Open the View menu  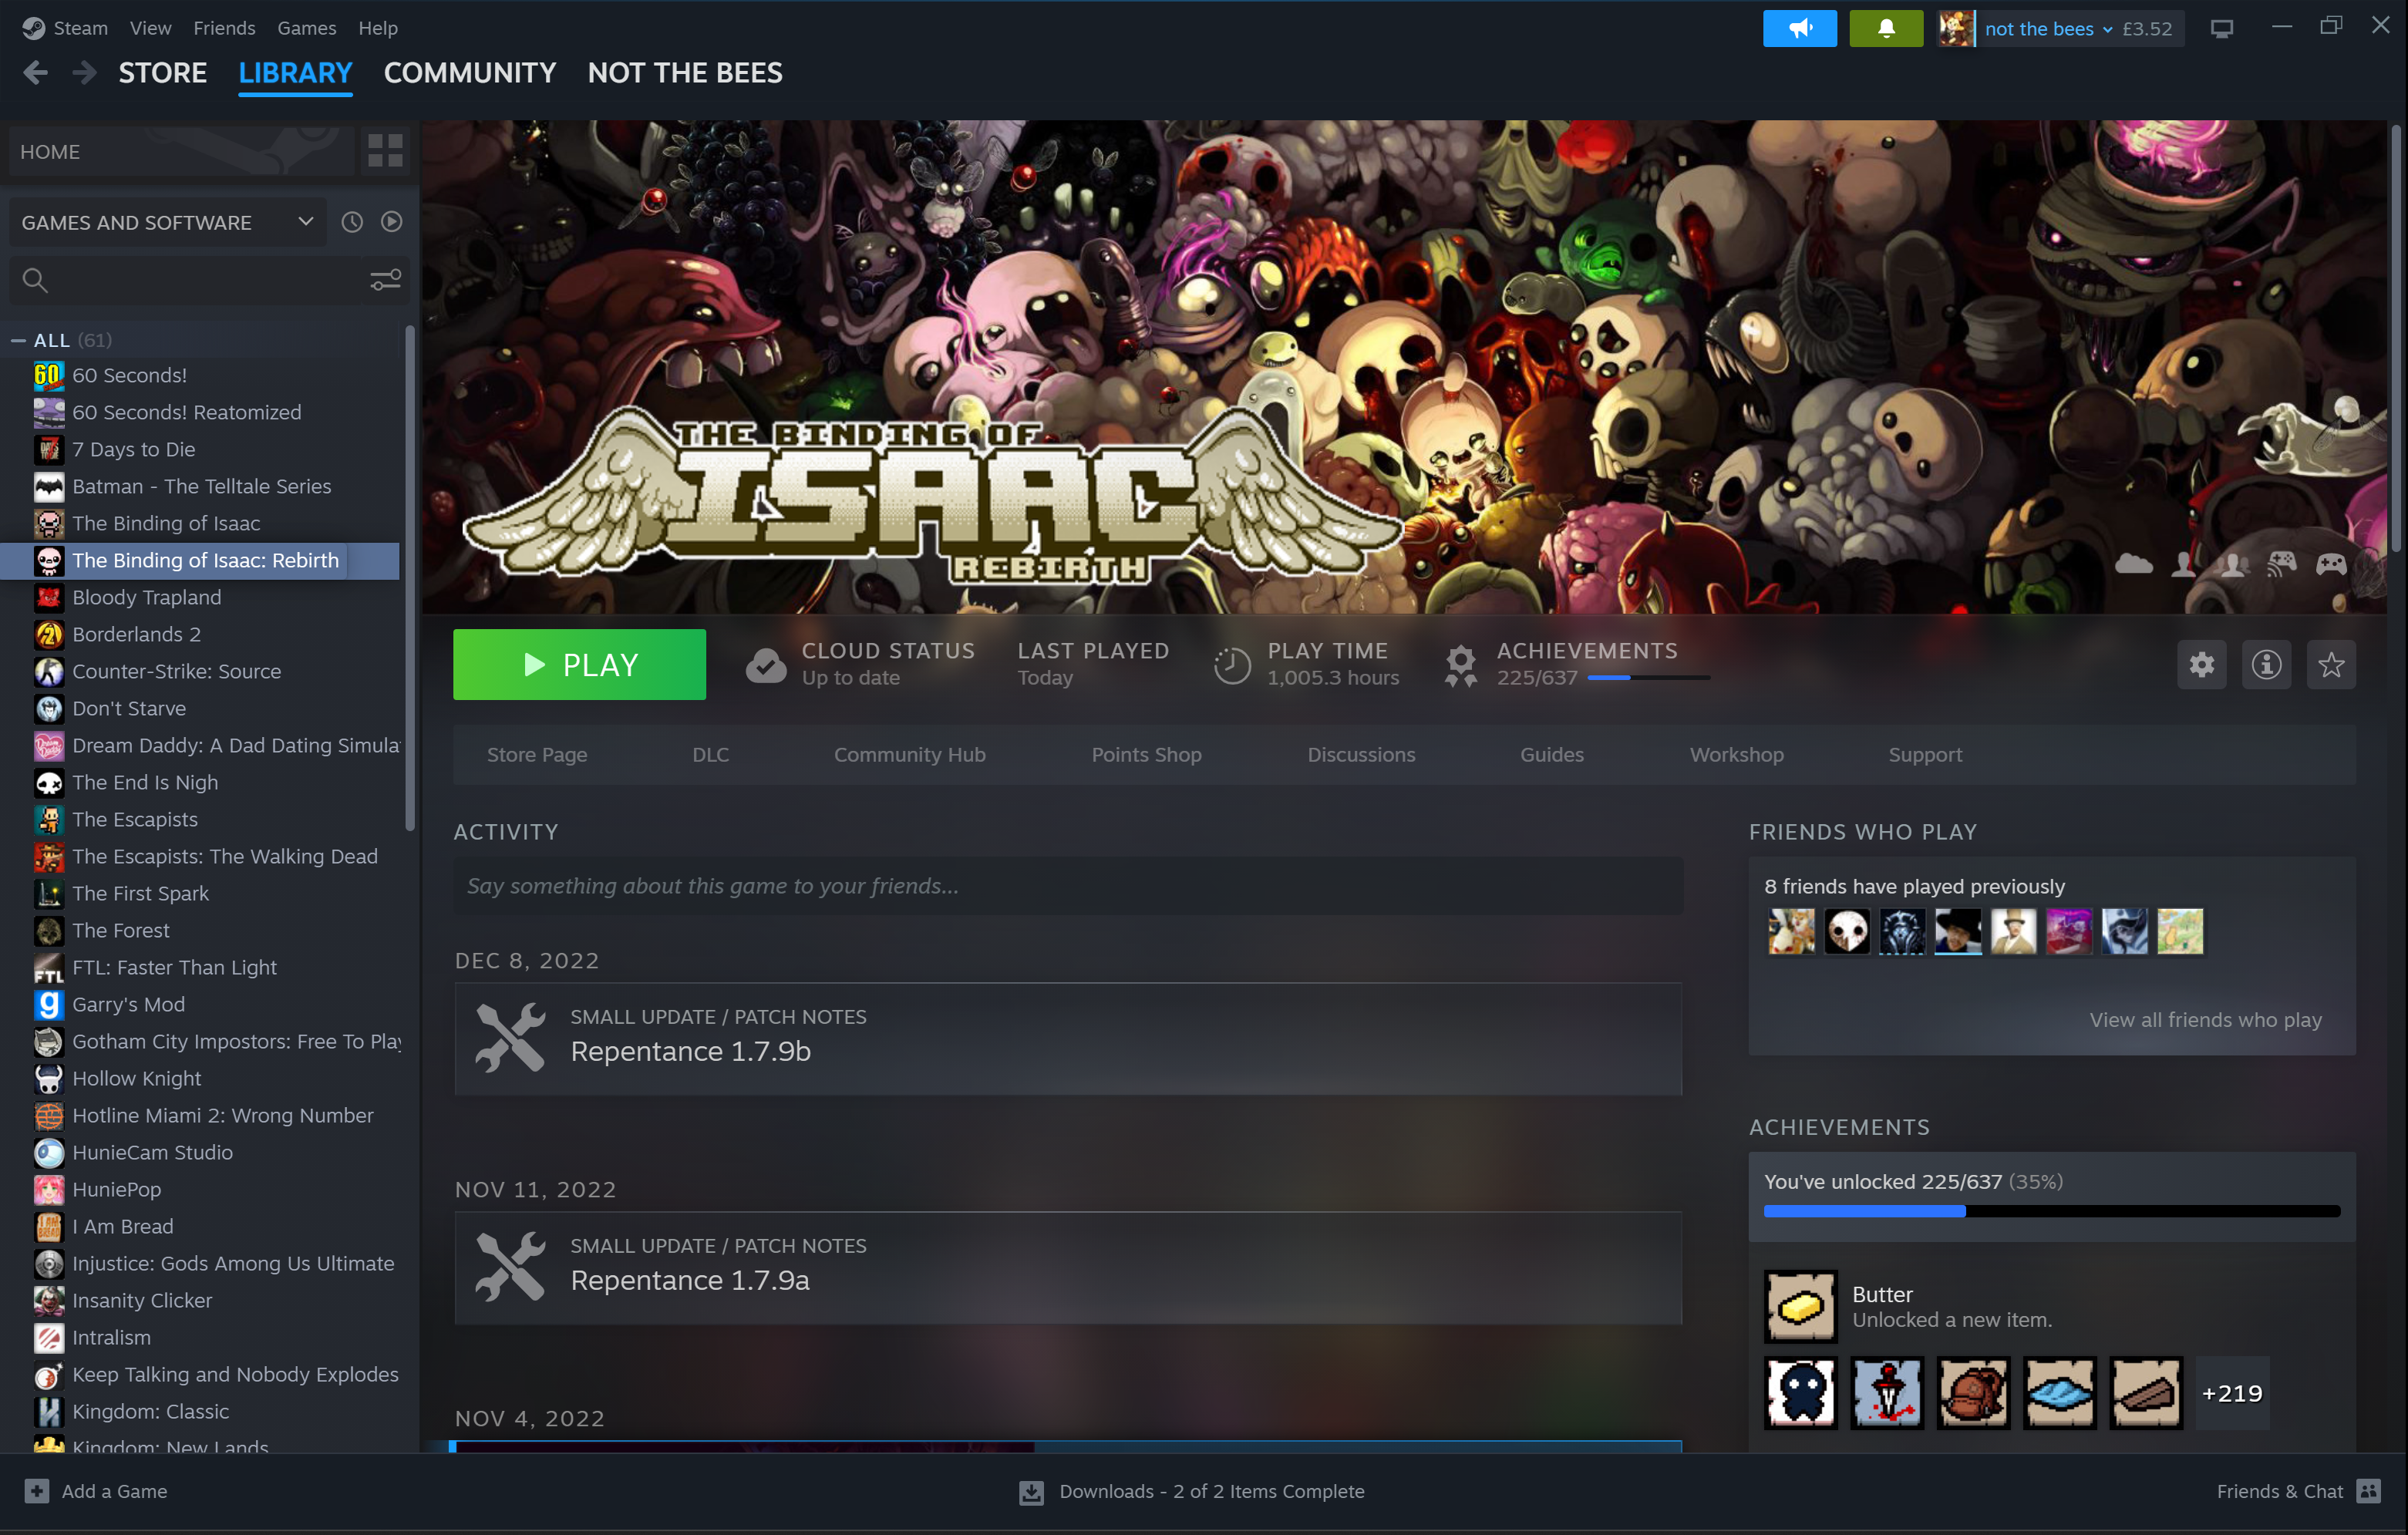[150, 28]
